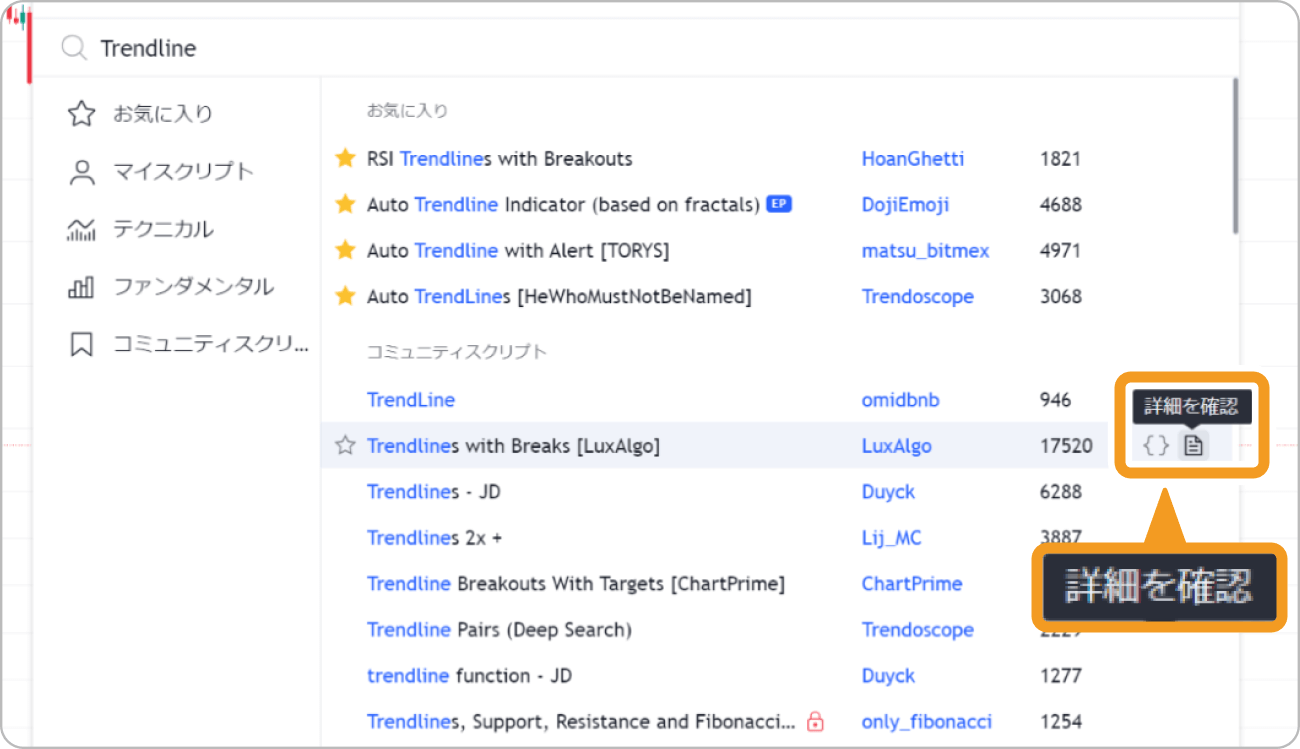Screen dimensions: 1300x749
Task: Open author ChartPrime profile link
Action: pos(912,584)
